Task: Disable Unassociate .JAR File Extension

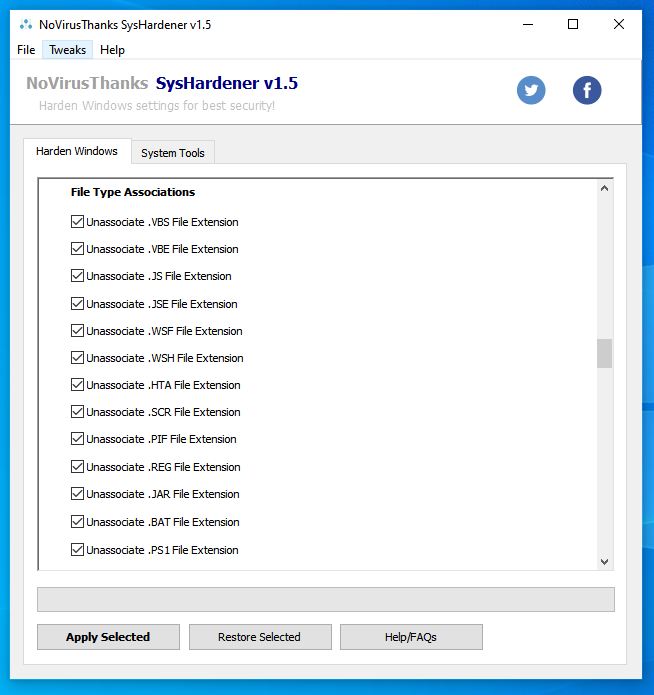Action: pyautogui.click(x=77, y=494)
